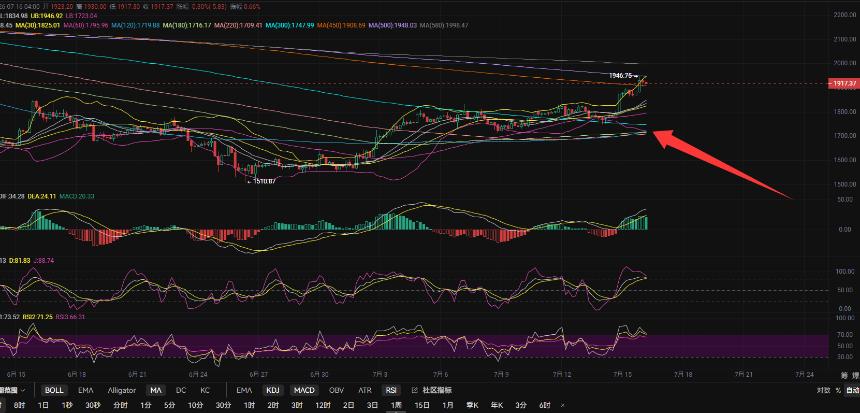Switch to the 12时 timeframe
Screen dimensions: 860x413
click(323, 405)
